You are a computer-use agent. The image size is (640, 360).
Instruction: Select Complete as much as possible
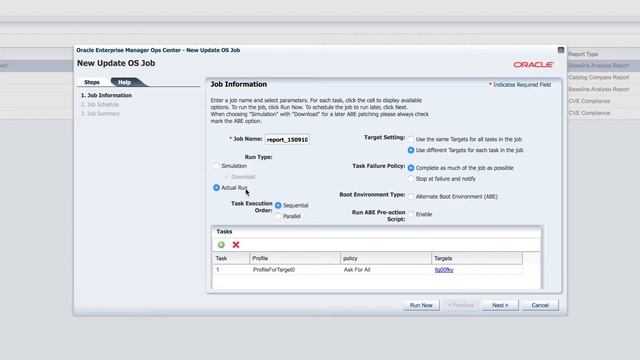pyautogui.click(x=411, y=168)
